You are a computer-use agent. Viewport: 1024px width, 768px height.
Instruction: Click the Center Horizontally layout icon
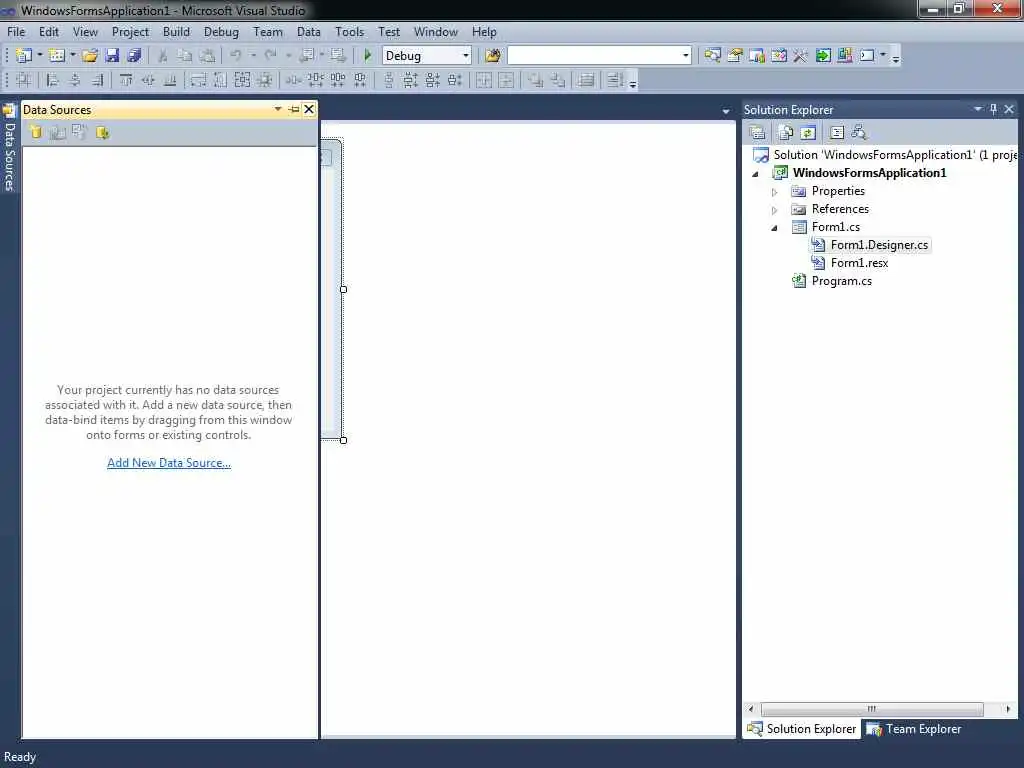point(484,80)
